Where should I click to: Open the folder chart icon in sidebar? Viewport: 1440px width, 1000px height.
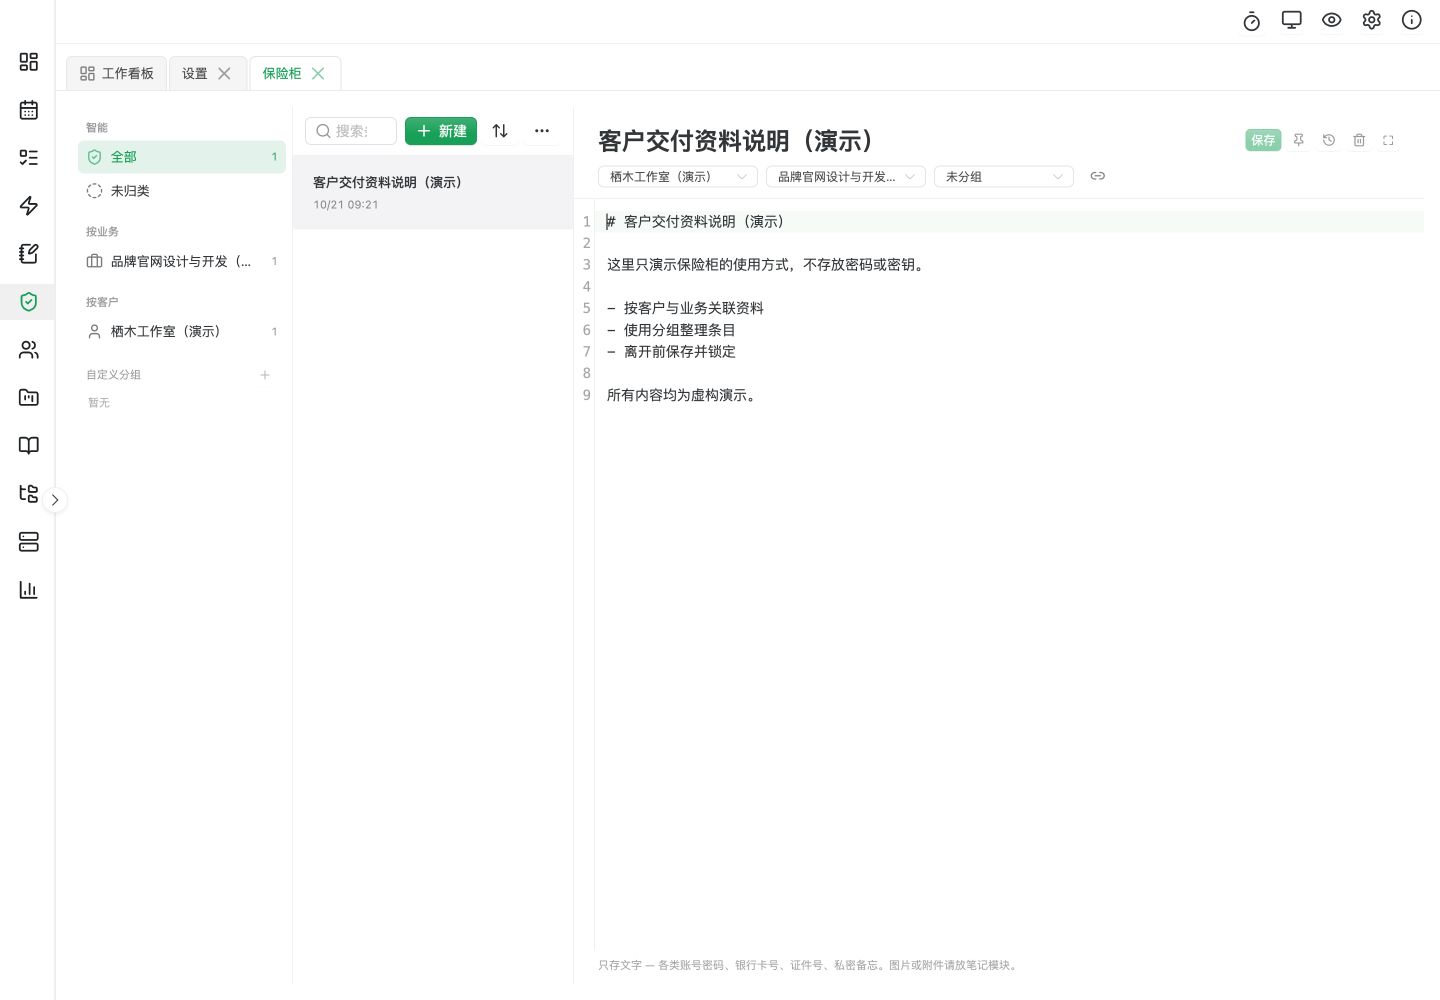pos(29,398)
